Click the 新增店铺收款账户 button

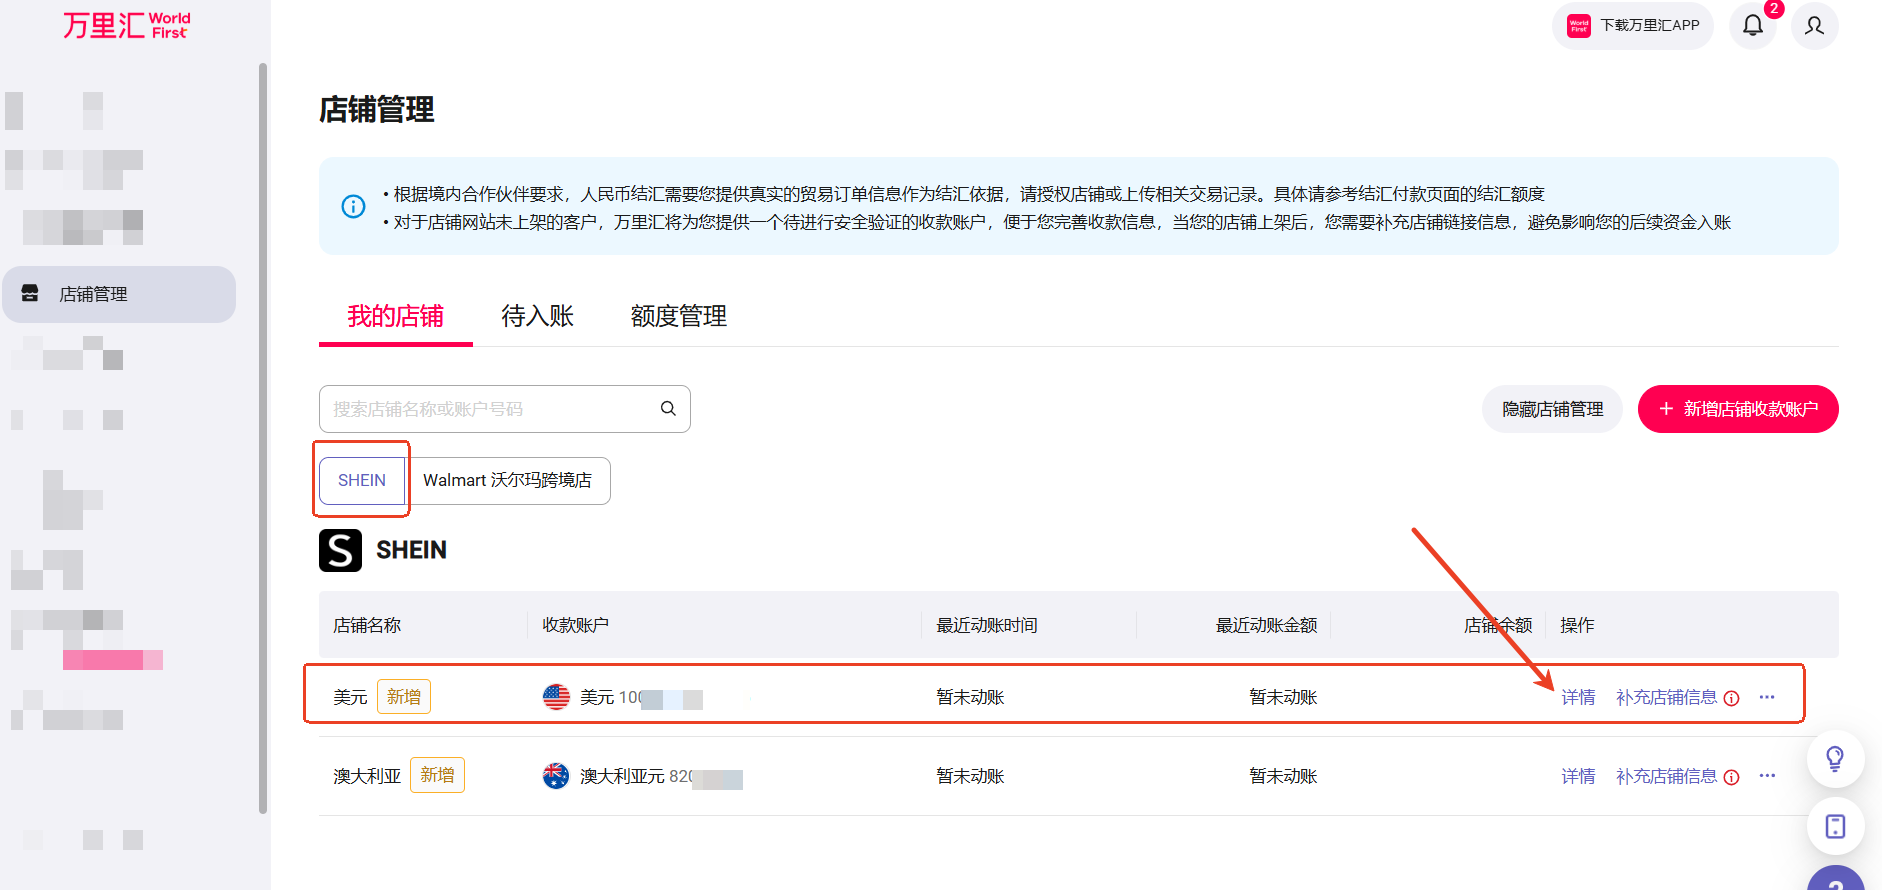click(x=1737, y=409)
